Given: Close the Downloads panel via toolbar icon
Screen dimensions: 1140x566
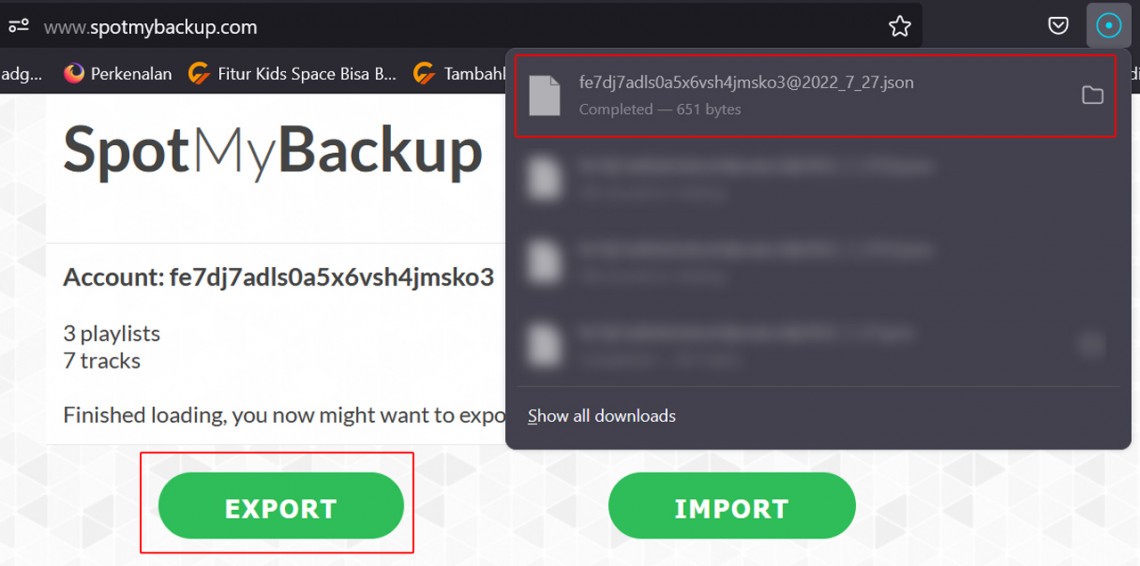Looking at the screenshot, I should 1108,26.
